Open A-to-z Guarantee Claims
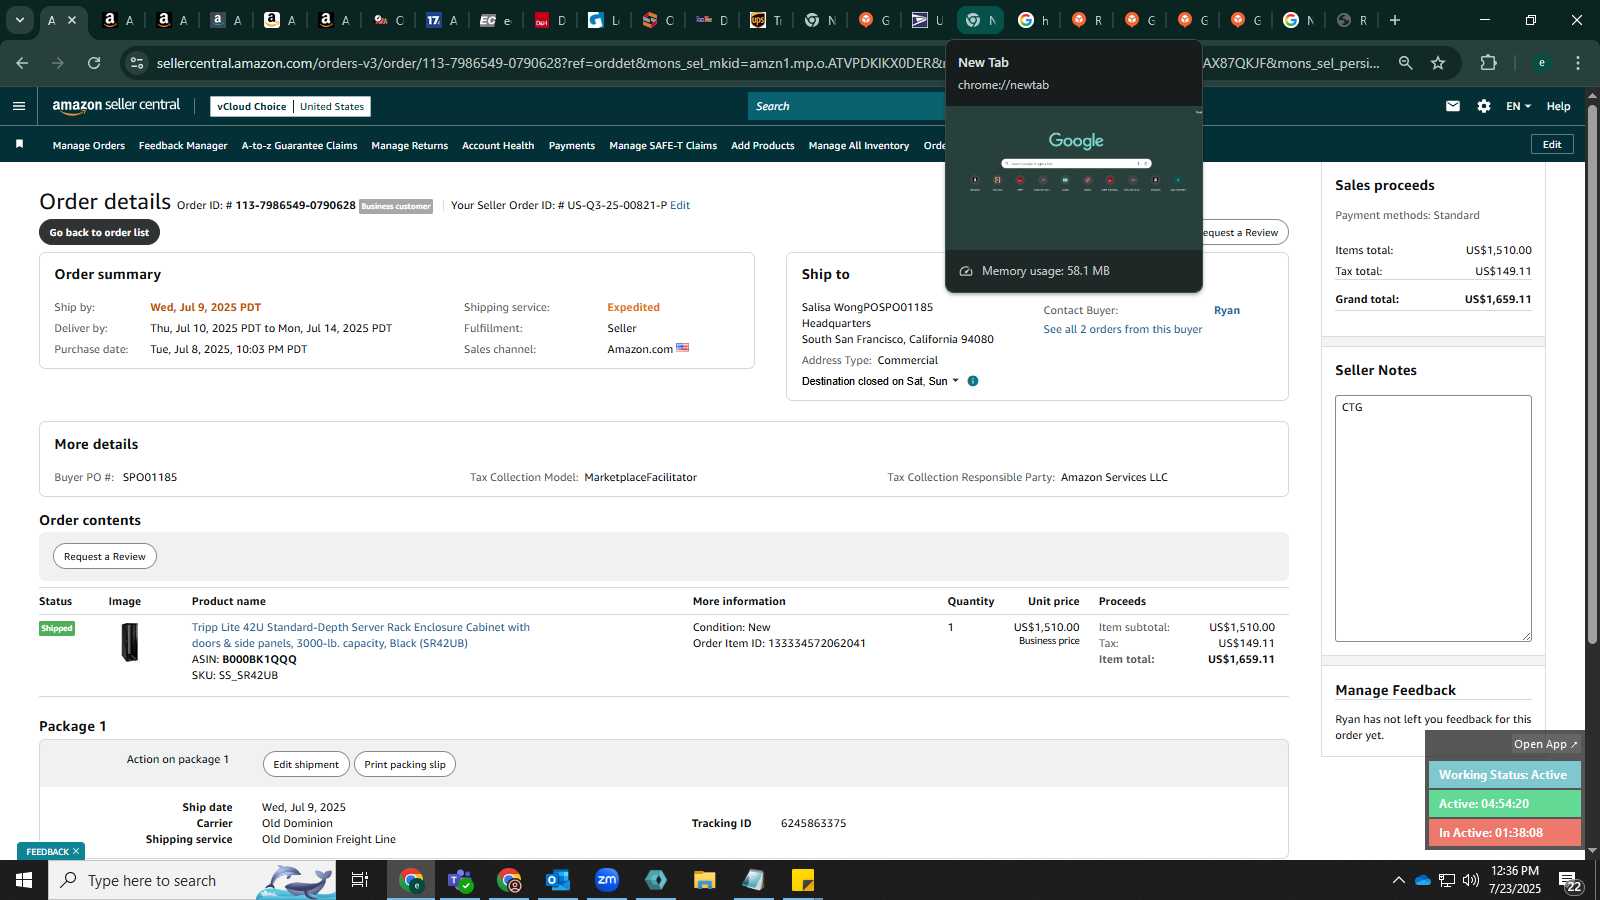Viewport: 1600px width, 900px height. (299, 146)
